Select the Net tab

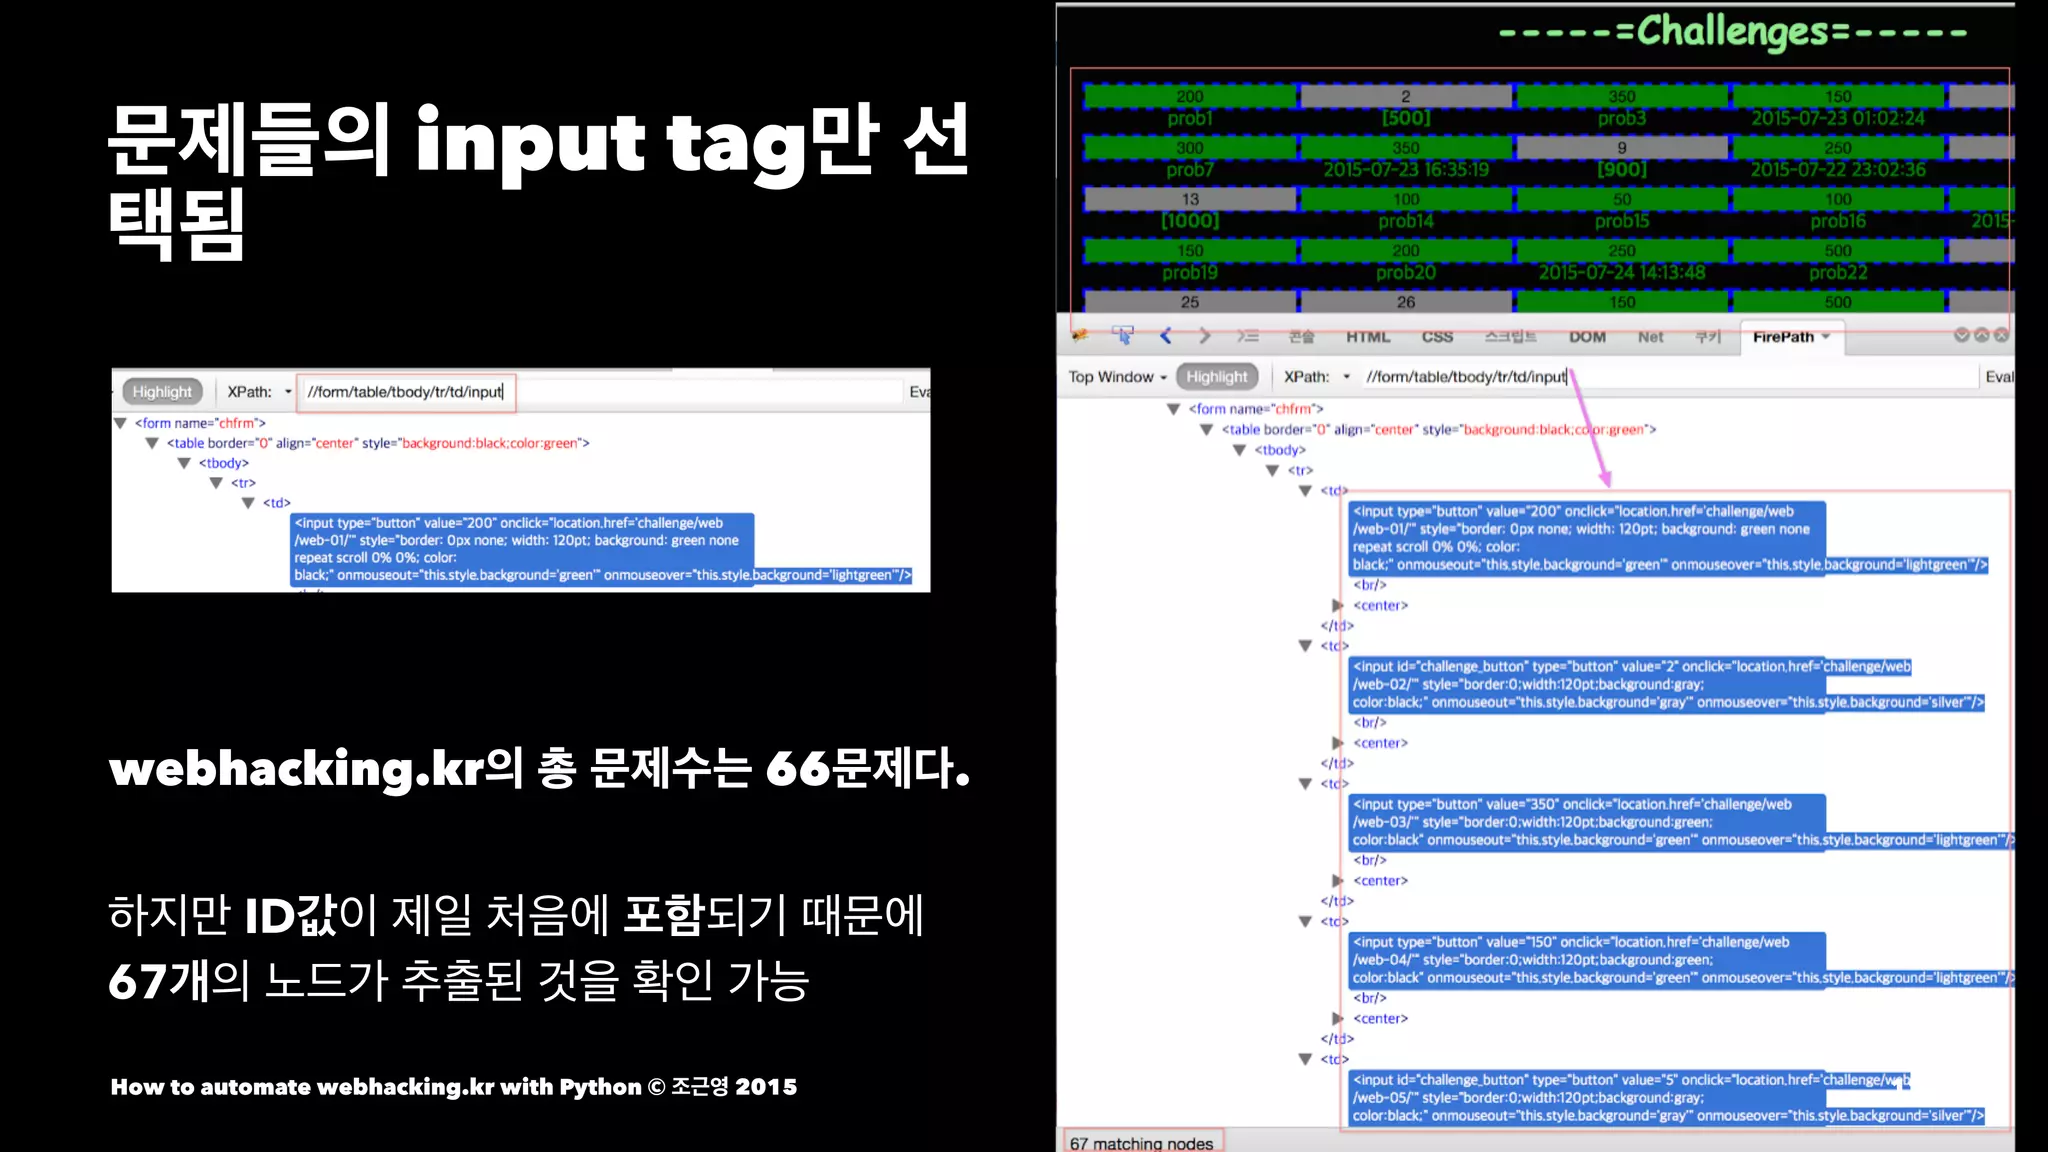[1651, 337]
